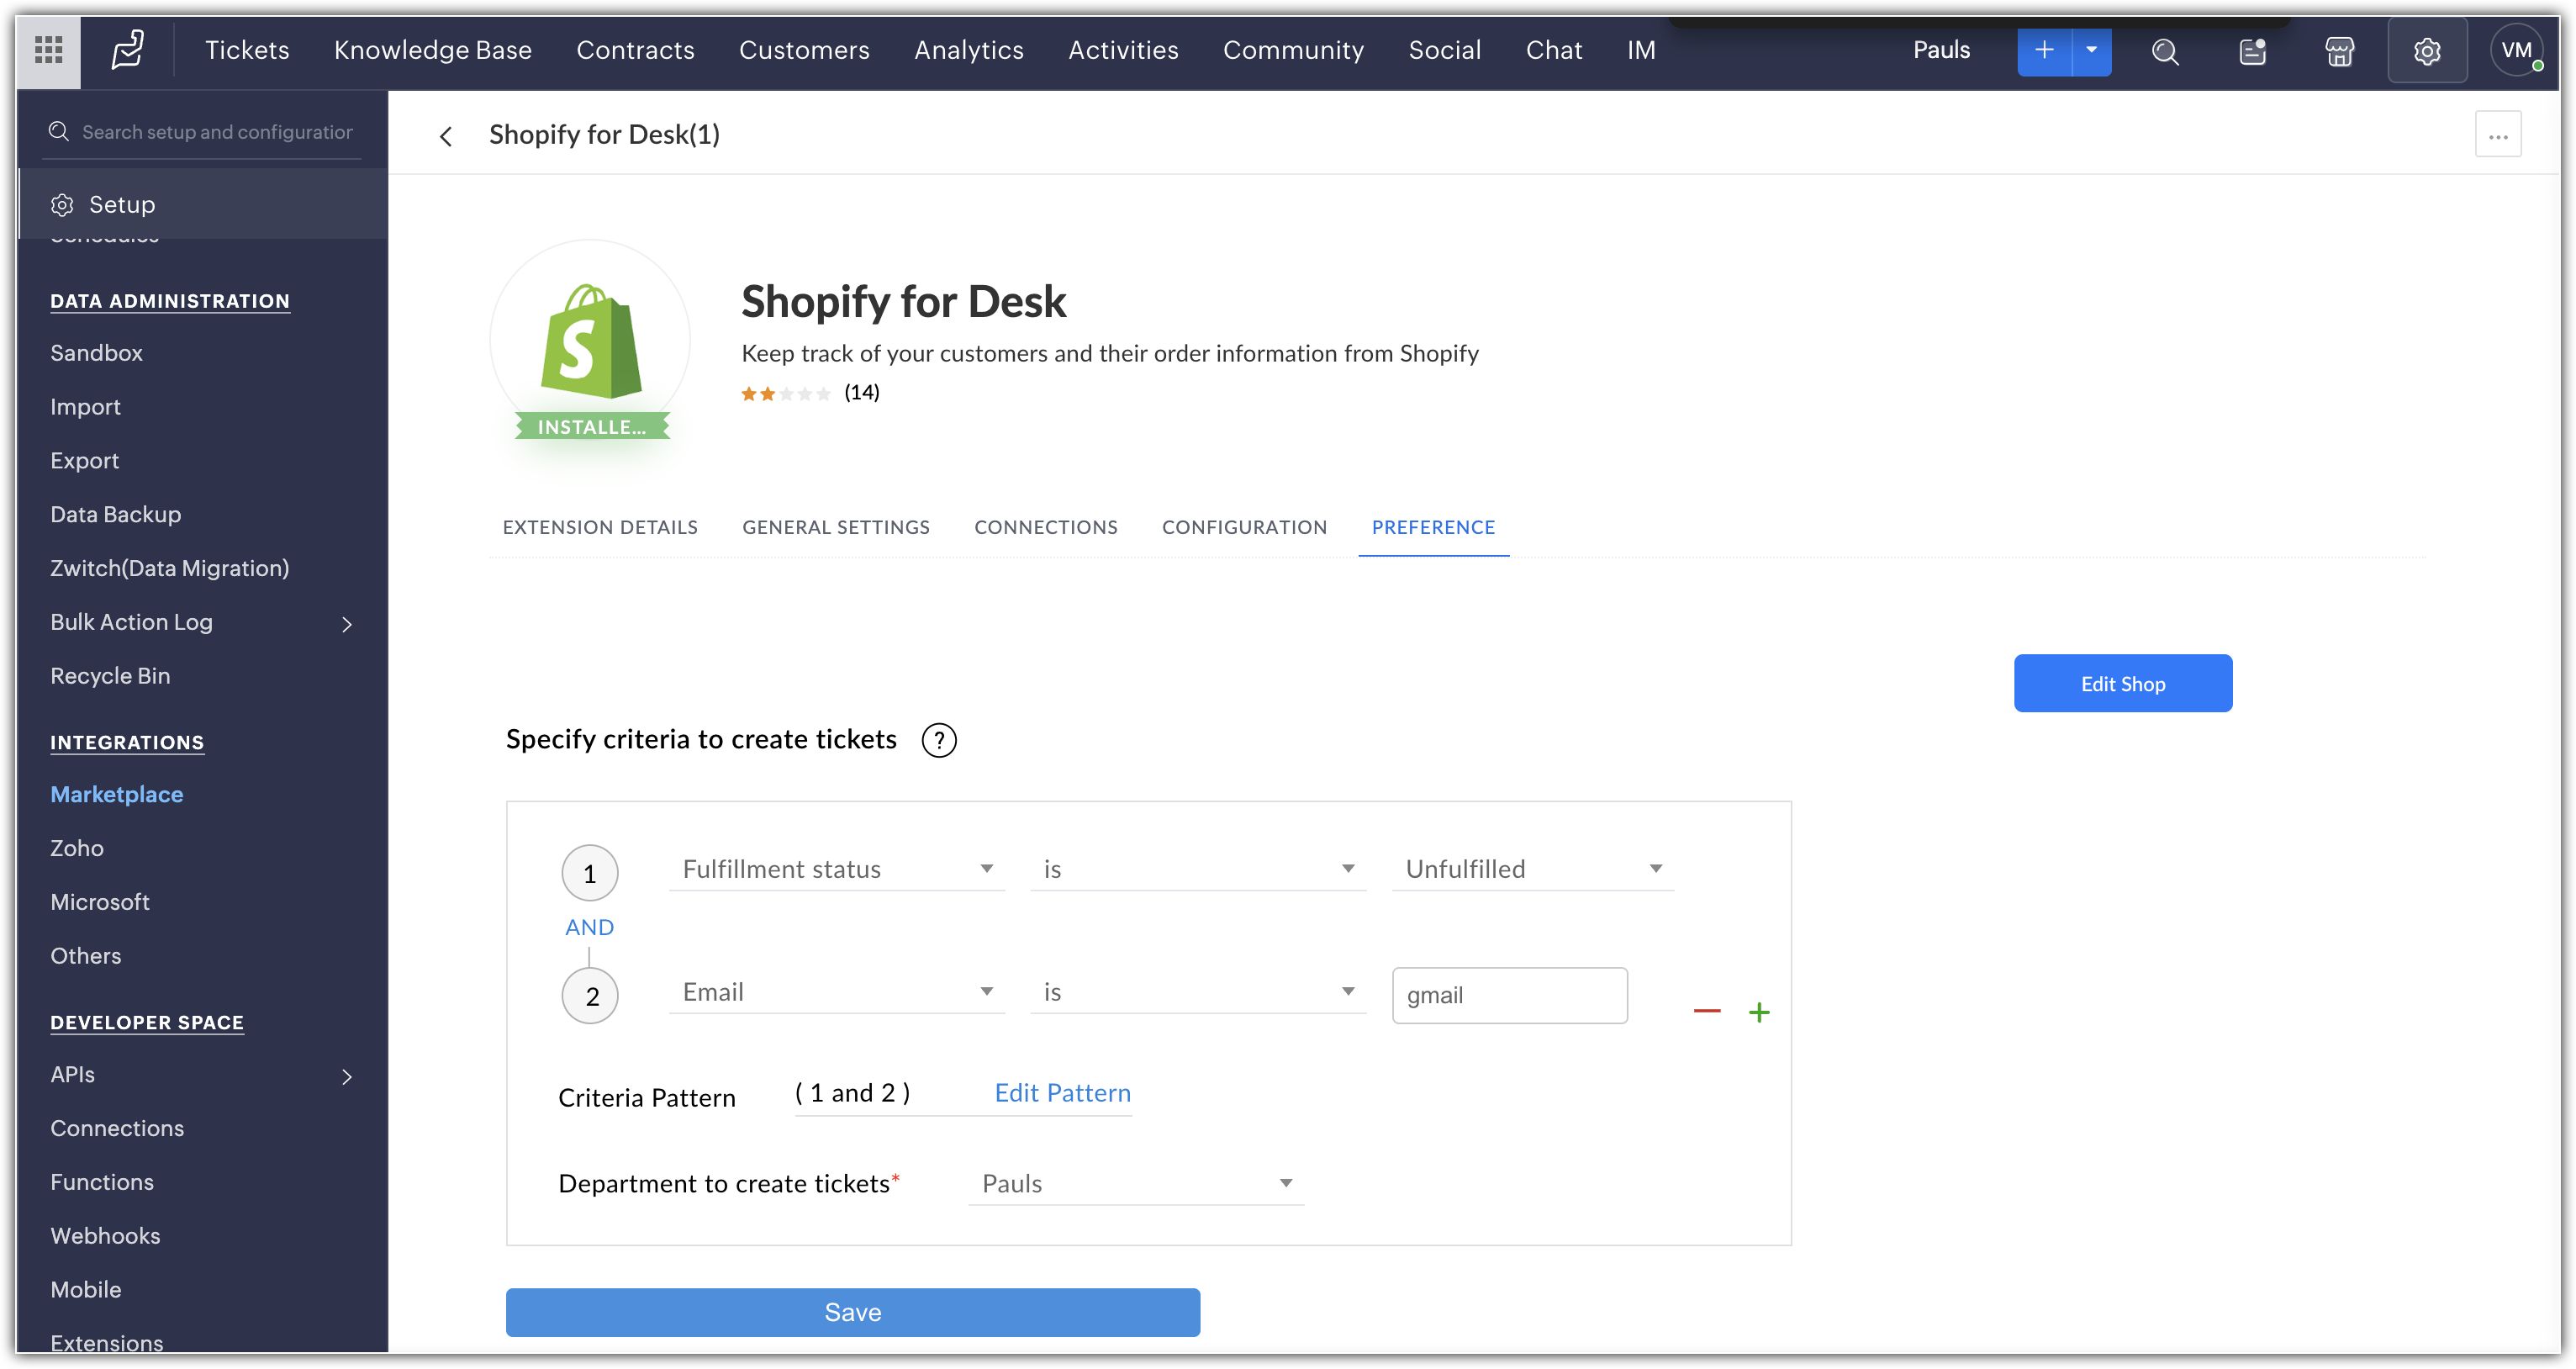Open the notifications panel icon in top bar

tap(2252, 51)
